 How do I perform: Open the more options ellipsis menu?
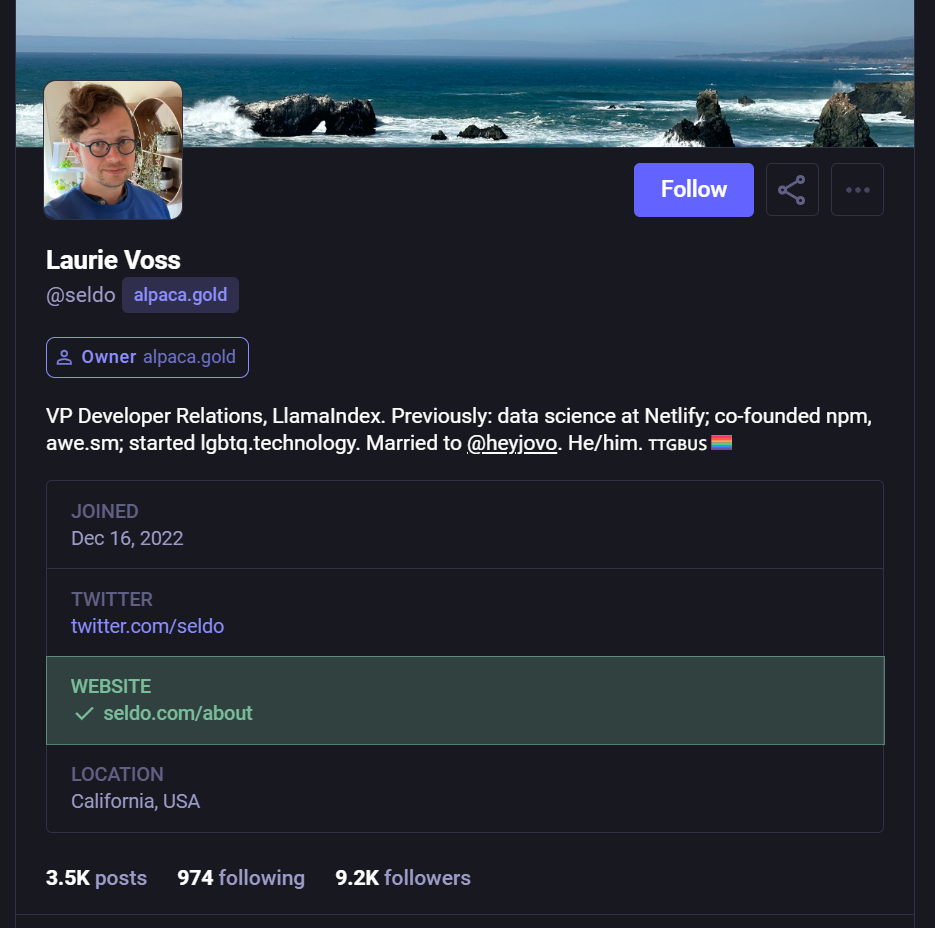(857, 189)
